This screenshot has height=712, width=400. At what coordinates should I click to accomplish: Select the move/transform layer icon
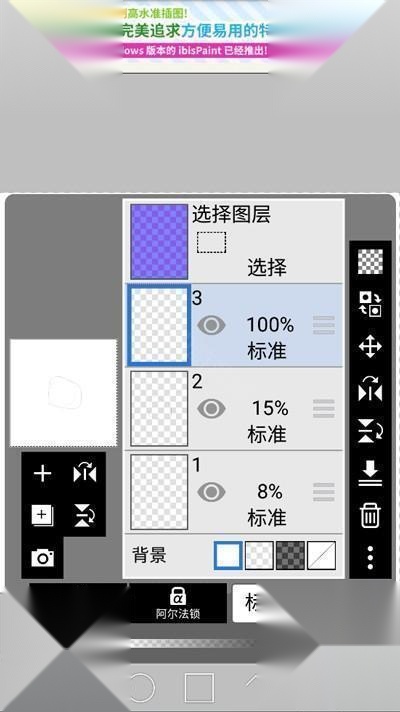coord(370,346)
